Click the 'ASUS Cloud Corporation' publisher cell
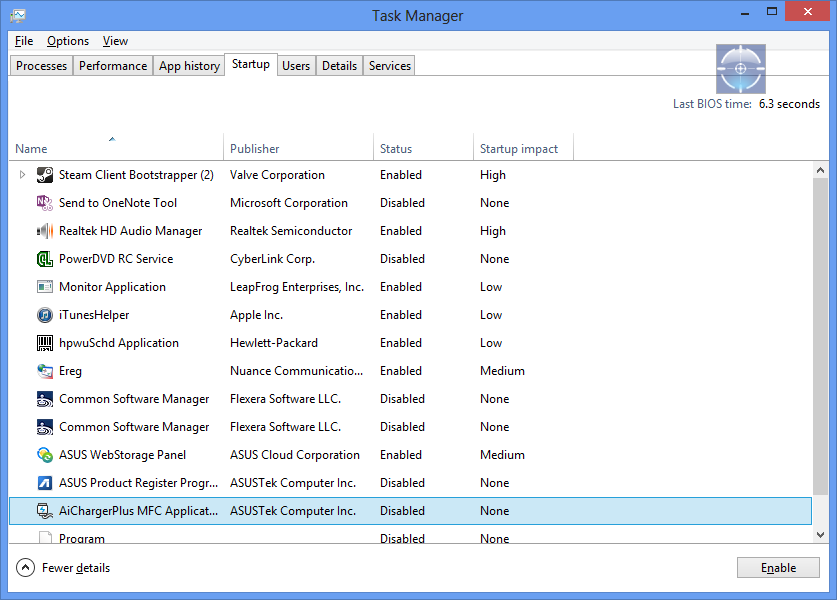The image size is (837, 600). (x=295, y=455)
